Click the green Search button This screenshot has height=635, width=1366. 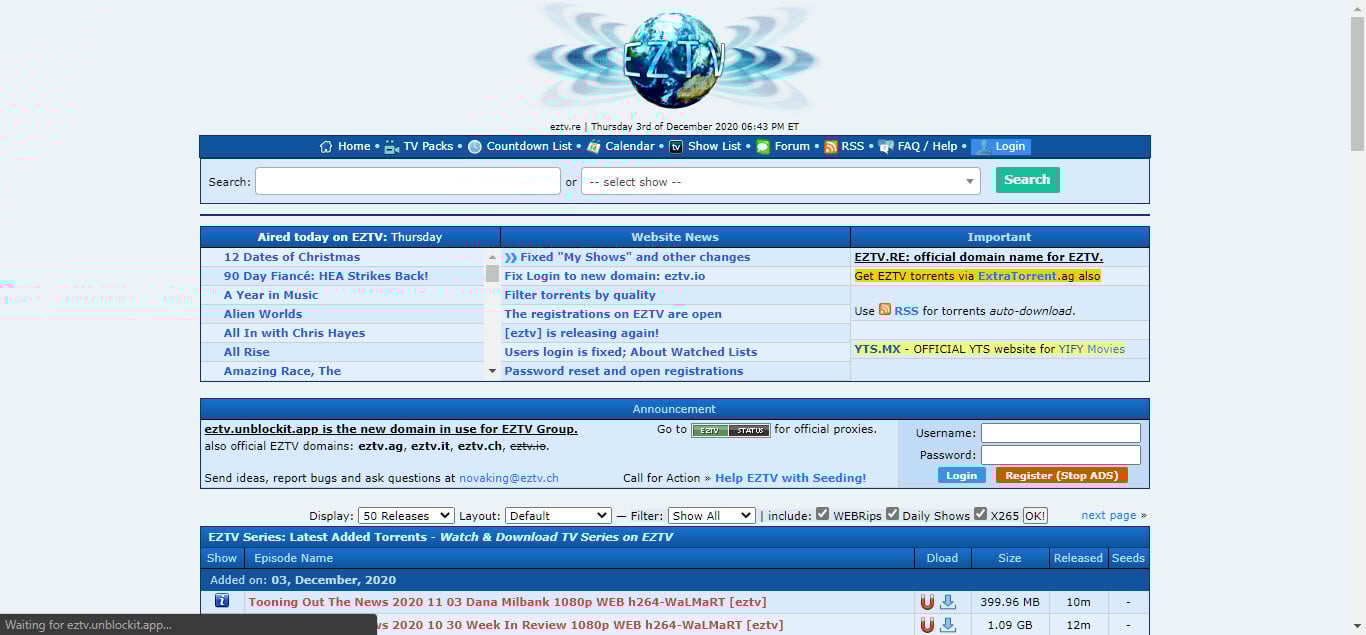click(x=1027, y=180)
